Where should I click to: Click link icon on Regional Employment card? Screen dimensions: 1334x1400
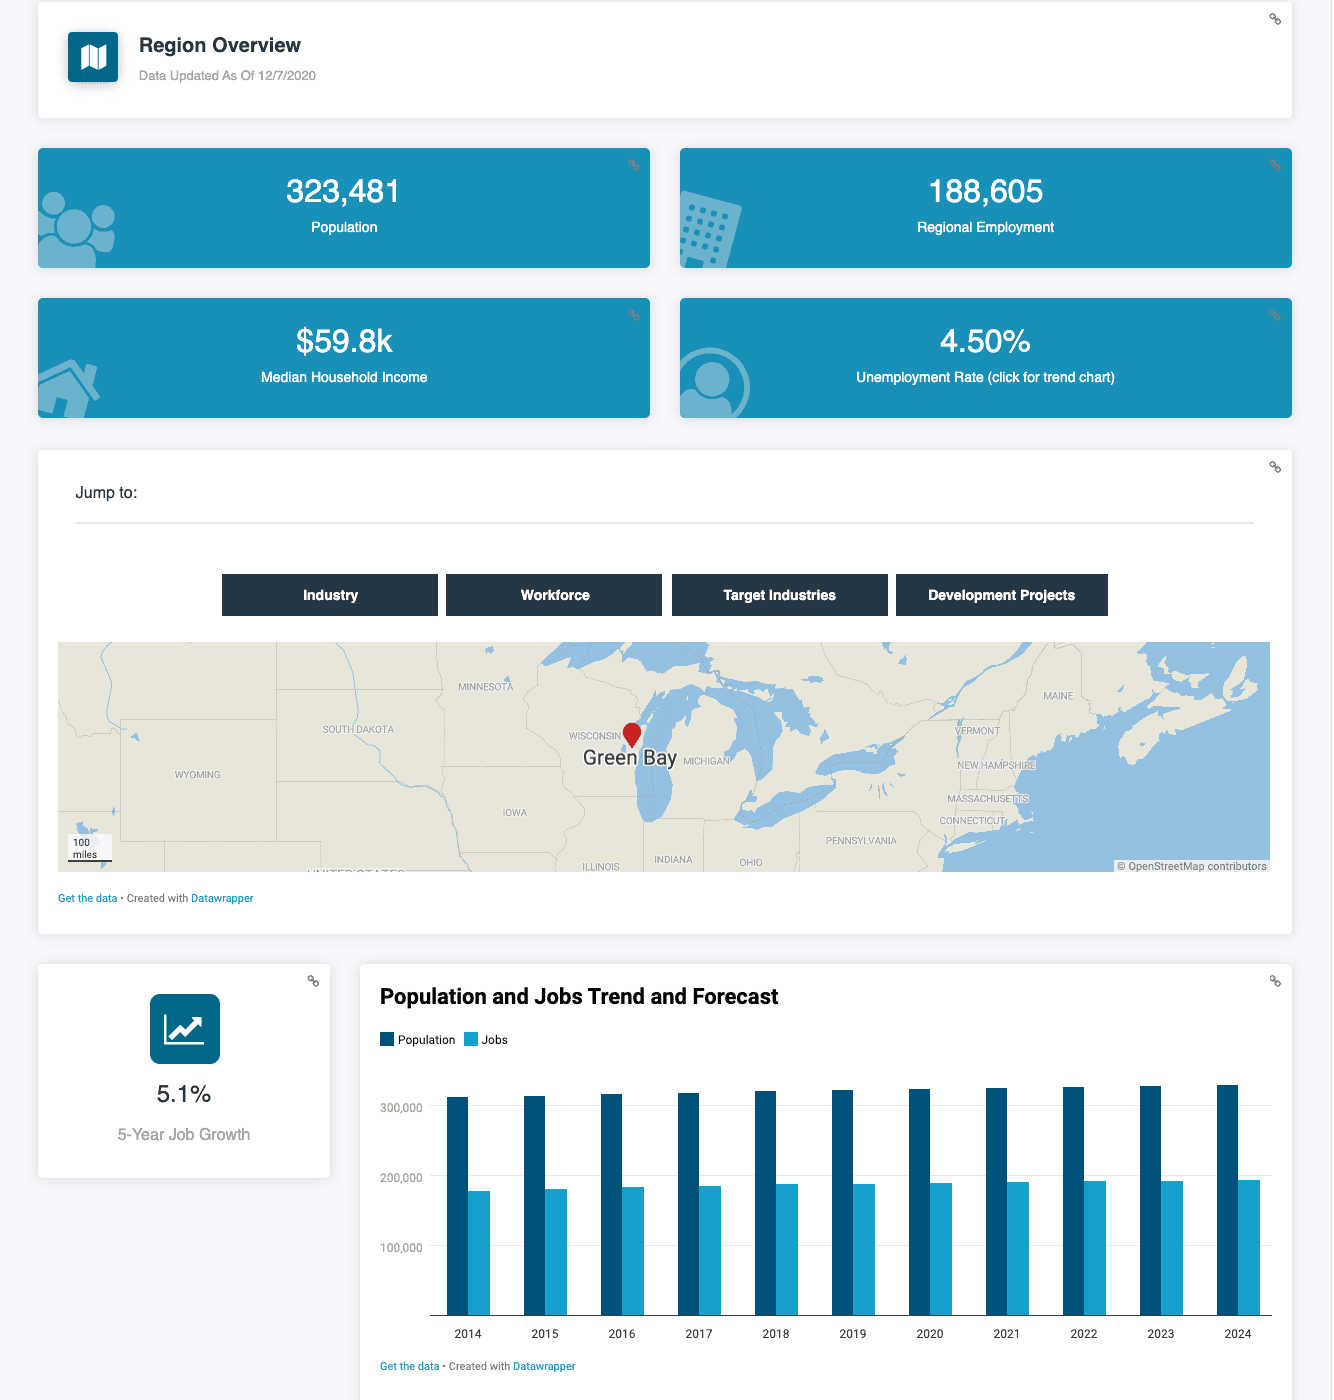coord(1275,165)
